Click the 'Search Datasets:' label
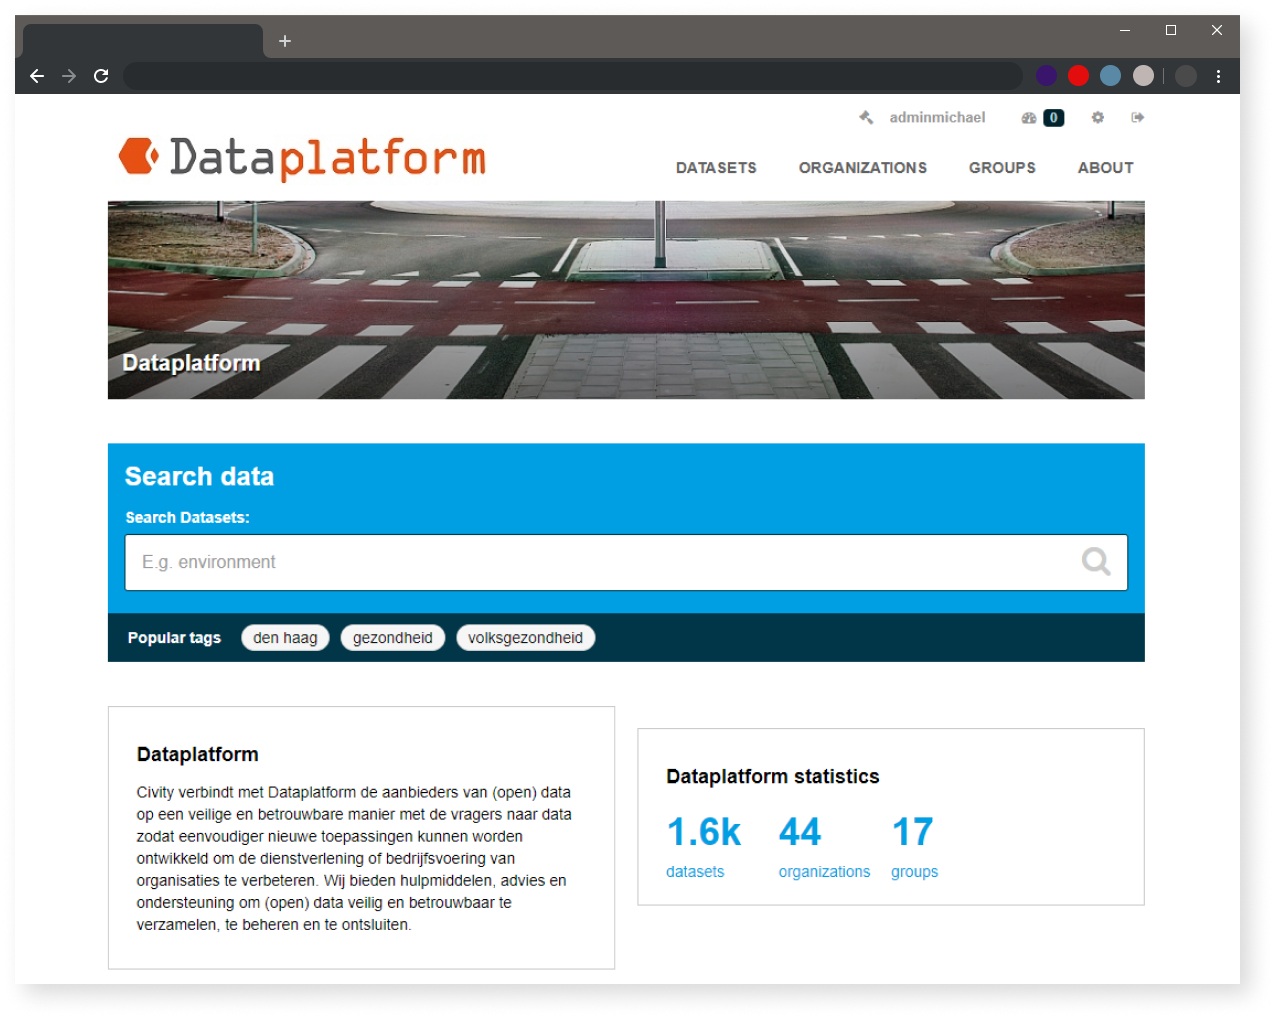 pyautogui.click(x=188, y=518)
